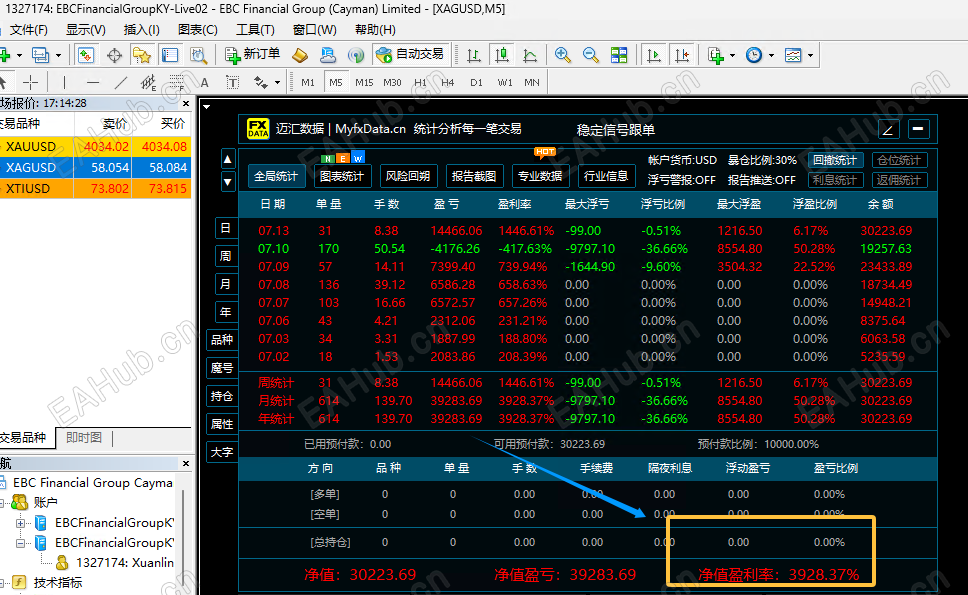The width and height of the screenshot is (968, 595).
Task: Open the 工具(T) menu
Action: pyautogui.click(x=255, y=30)
